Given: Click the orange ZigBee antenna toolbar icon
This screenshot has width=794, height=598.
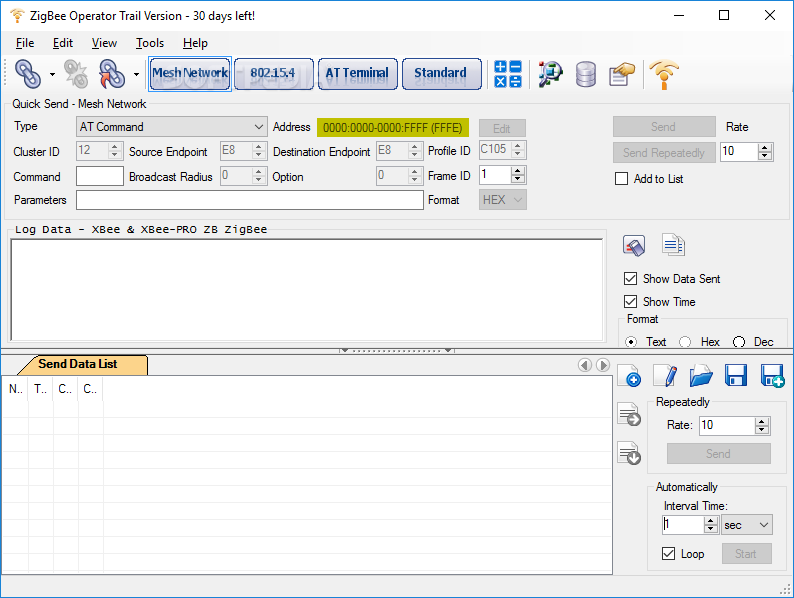Looking at the screenshot, I should [x=664, y=74].
